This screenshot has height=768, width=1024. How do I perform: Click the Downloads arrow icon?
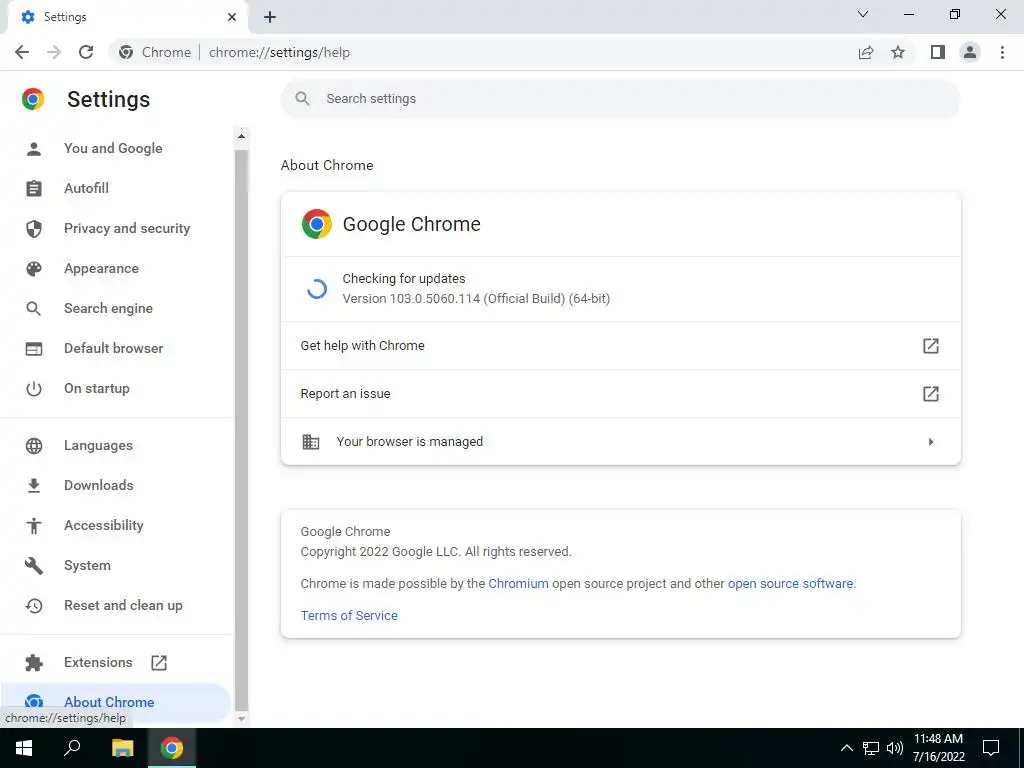[x=34, y=486]
